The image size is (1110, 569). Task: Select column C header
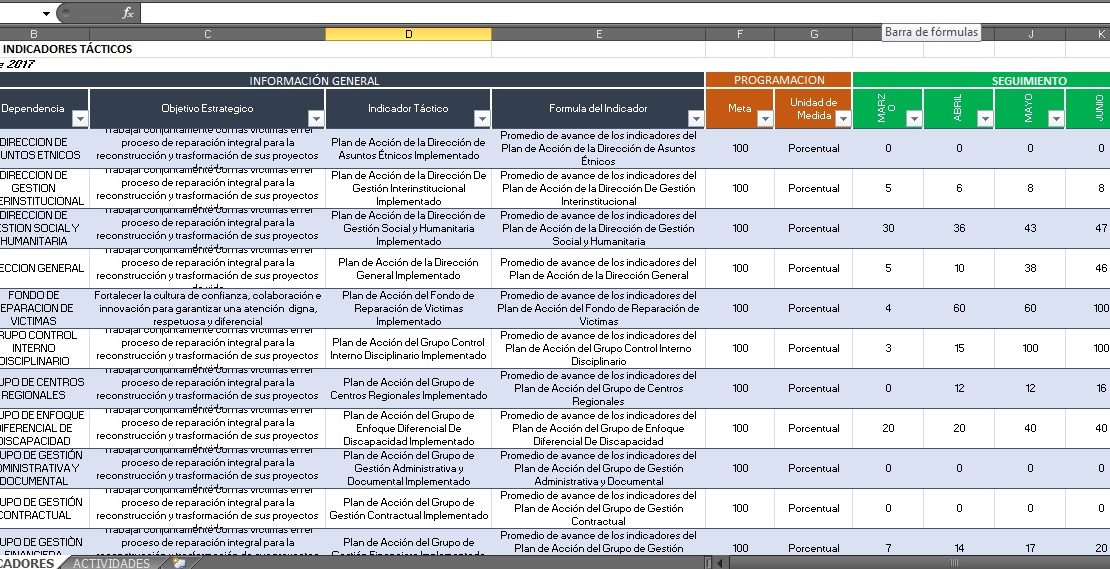[207, 34]
